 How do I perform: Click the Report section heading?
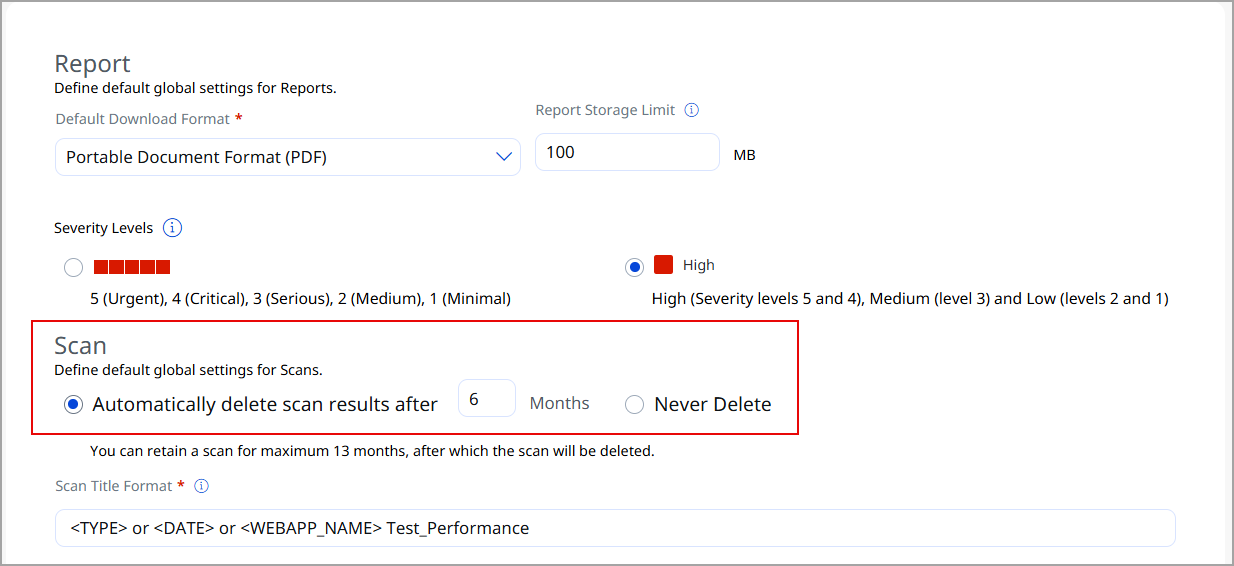point(92,64)
